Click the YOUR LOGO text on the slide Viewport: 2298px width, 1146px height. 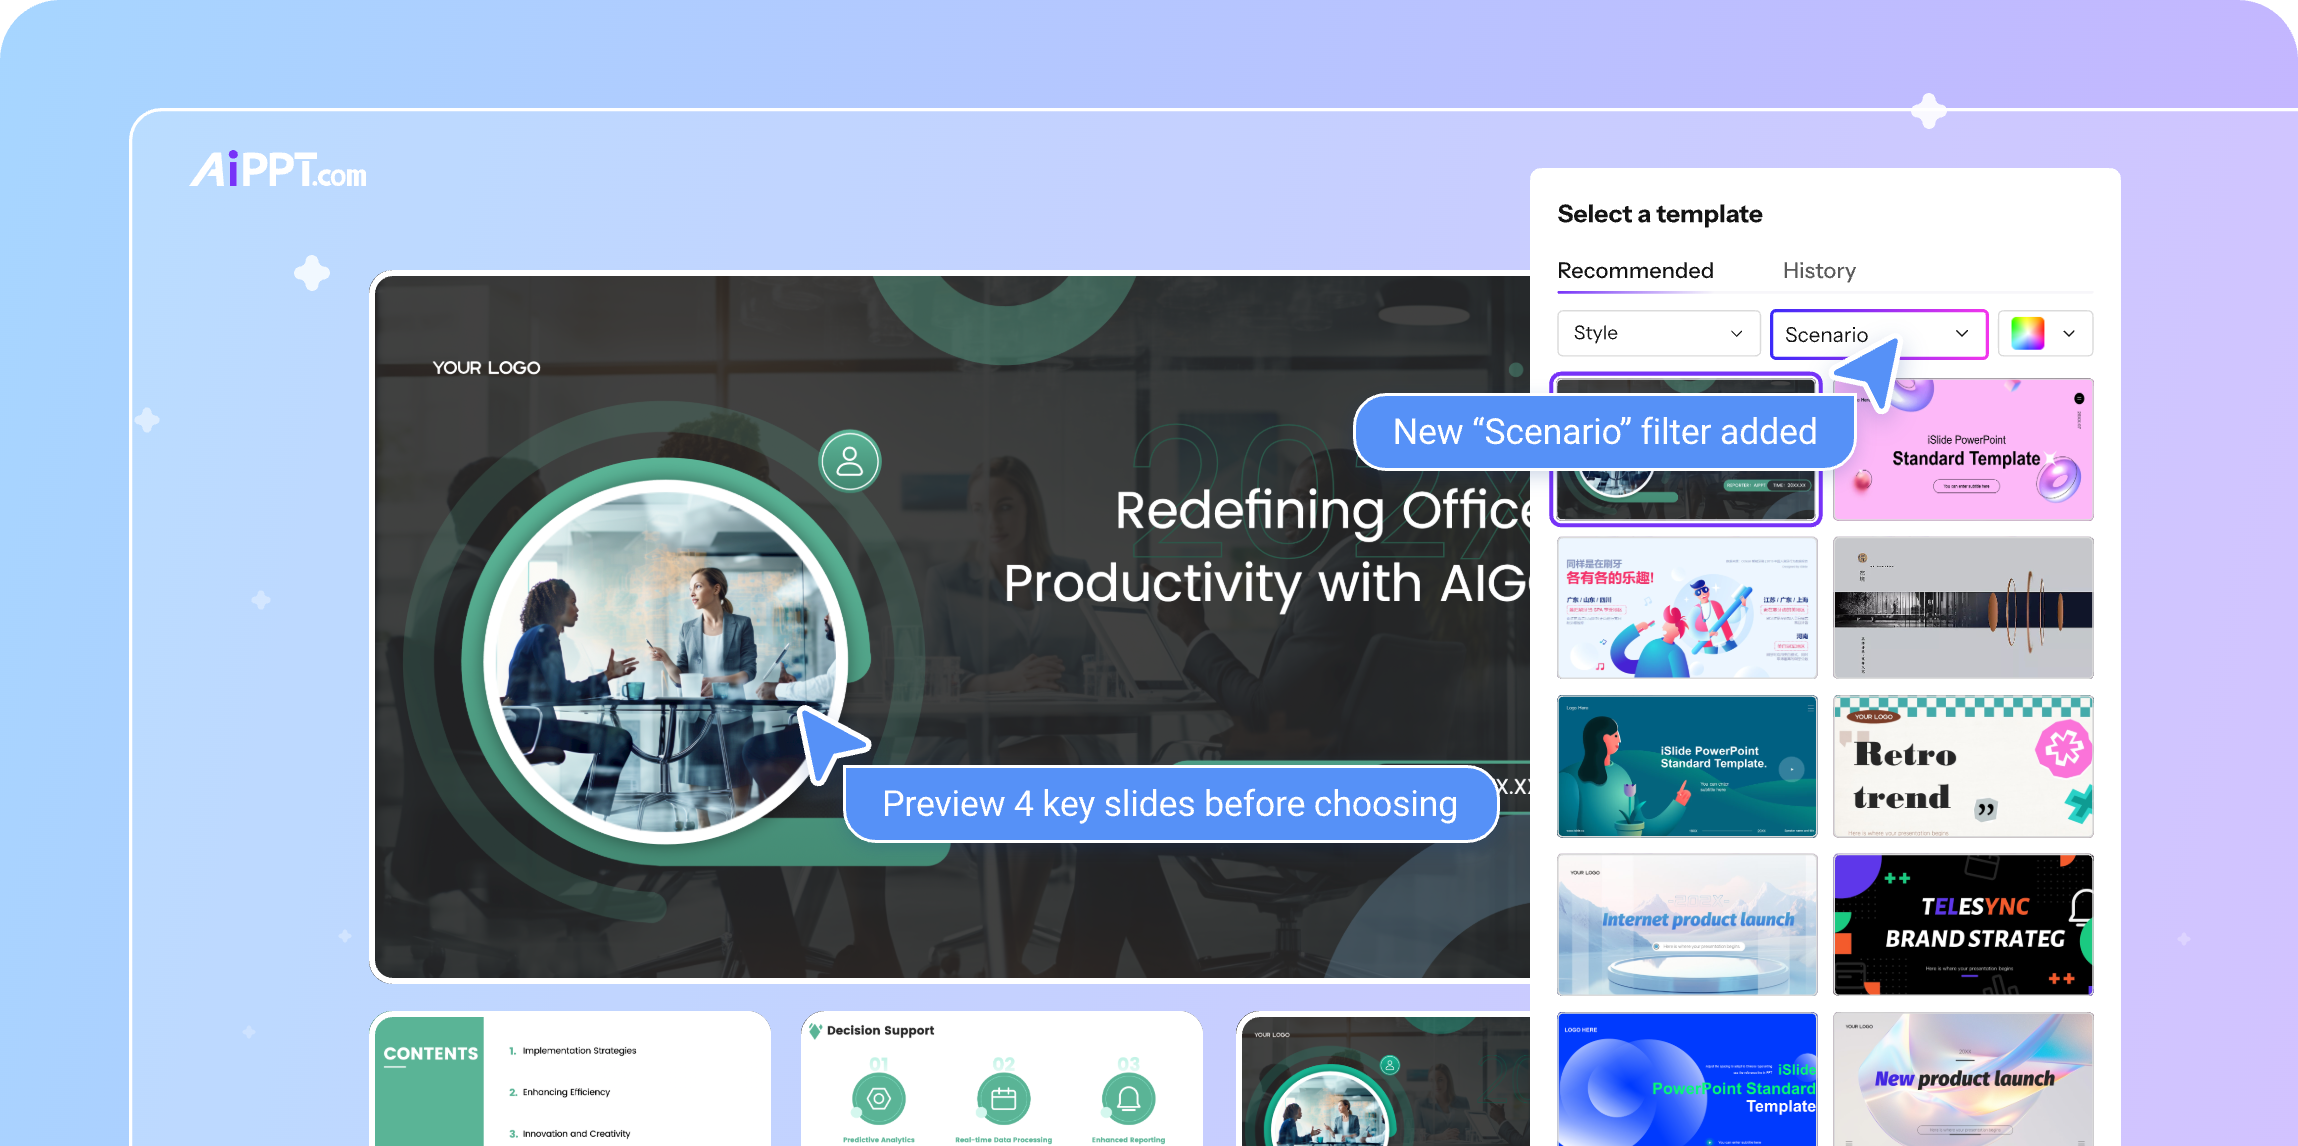(486, 367)
